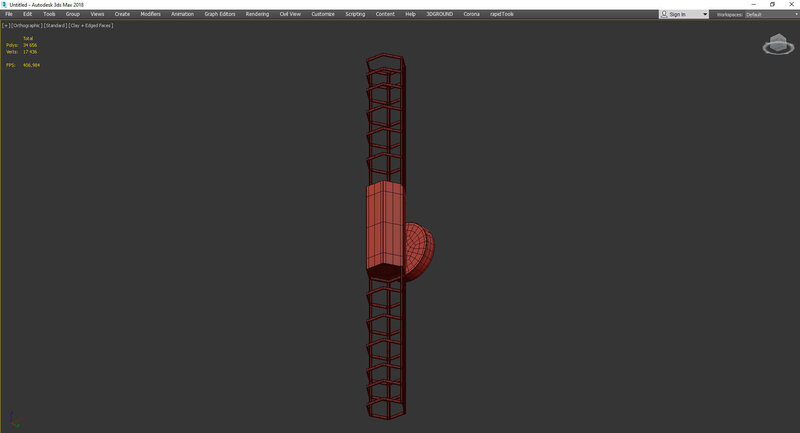Expand the Sign In dropdown arrow
This screenshot has height=433, width=800.
[x=705, y=14]
